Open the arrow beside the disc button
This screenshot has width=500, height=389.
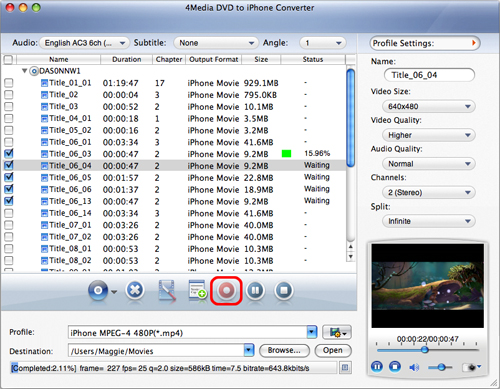point(114,292)
